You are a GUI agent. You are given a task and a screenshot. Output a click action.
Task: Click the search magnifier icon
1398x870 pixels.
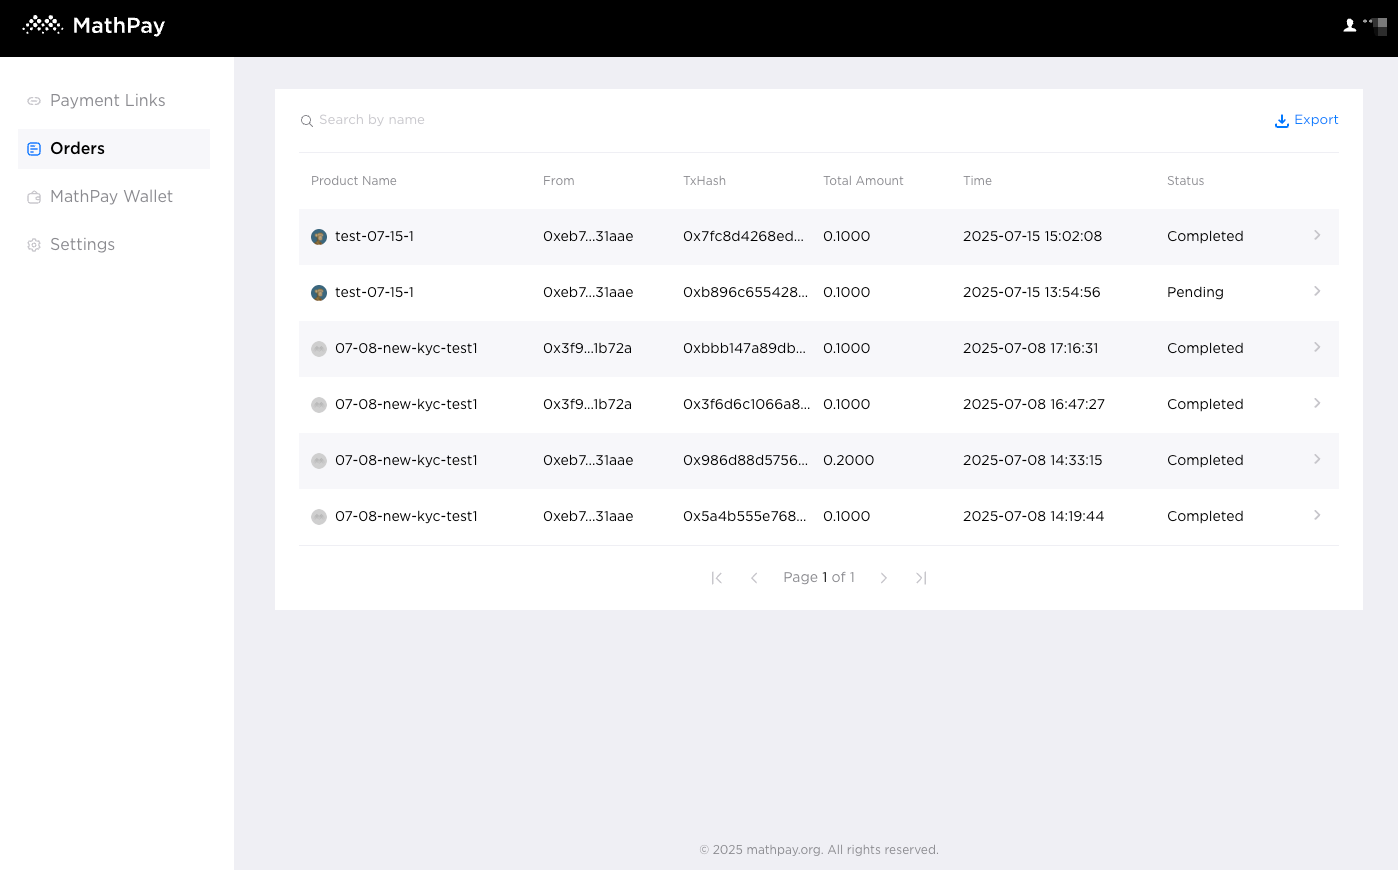point(307,121)
